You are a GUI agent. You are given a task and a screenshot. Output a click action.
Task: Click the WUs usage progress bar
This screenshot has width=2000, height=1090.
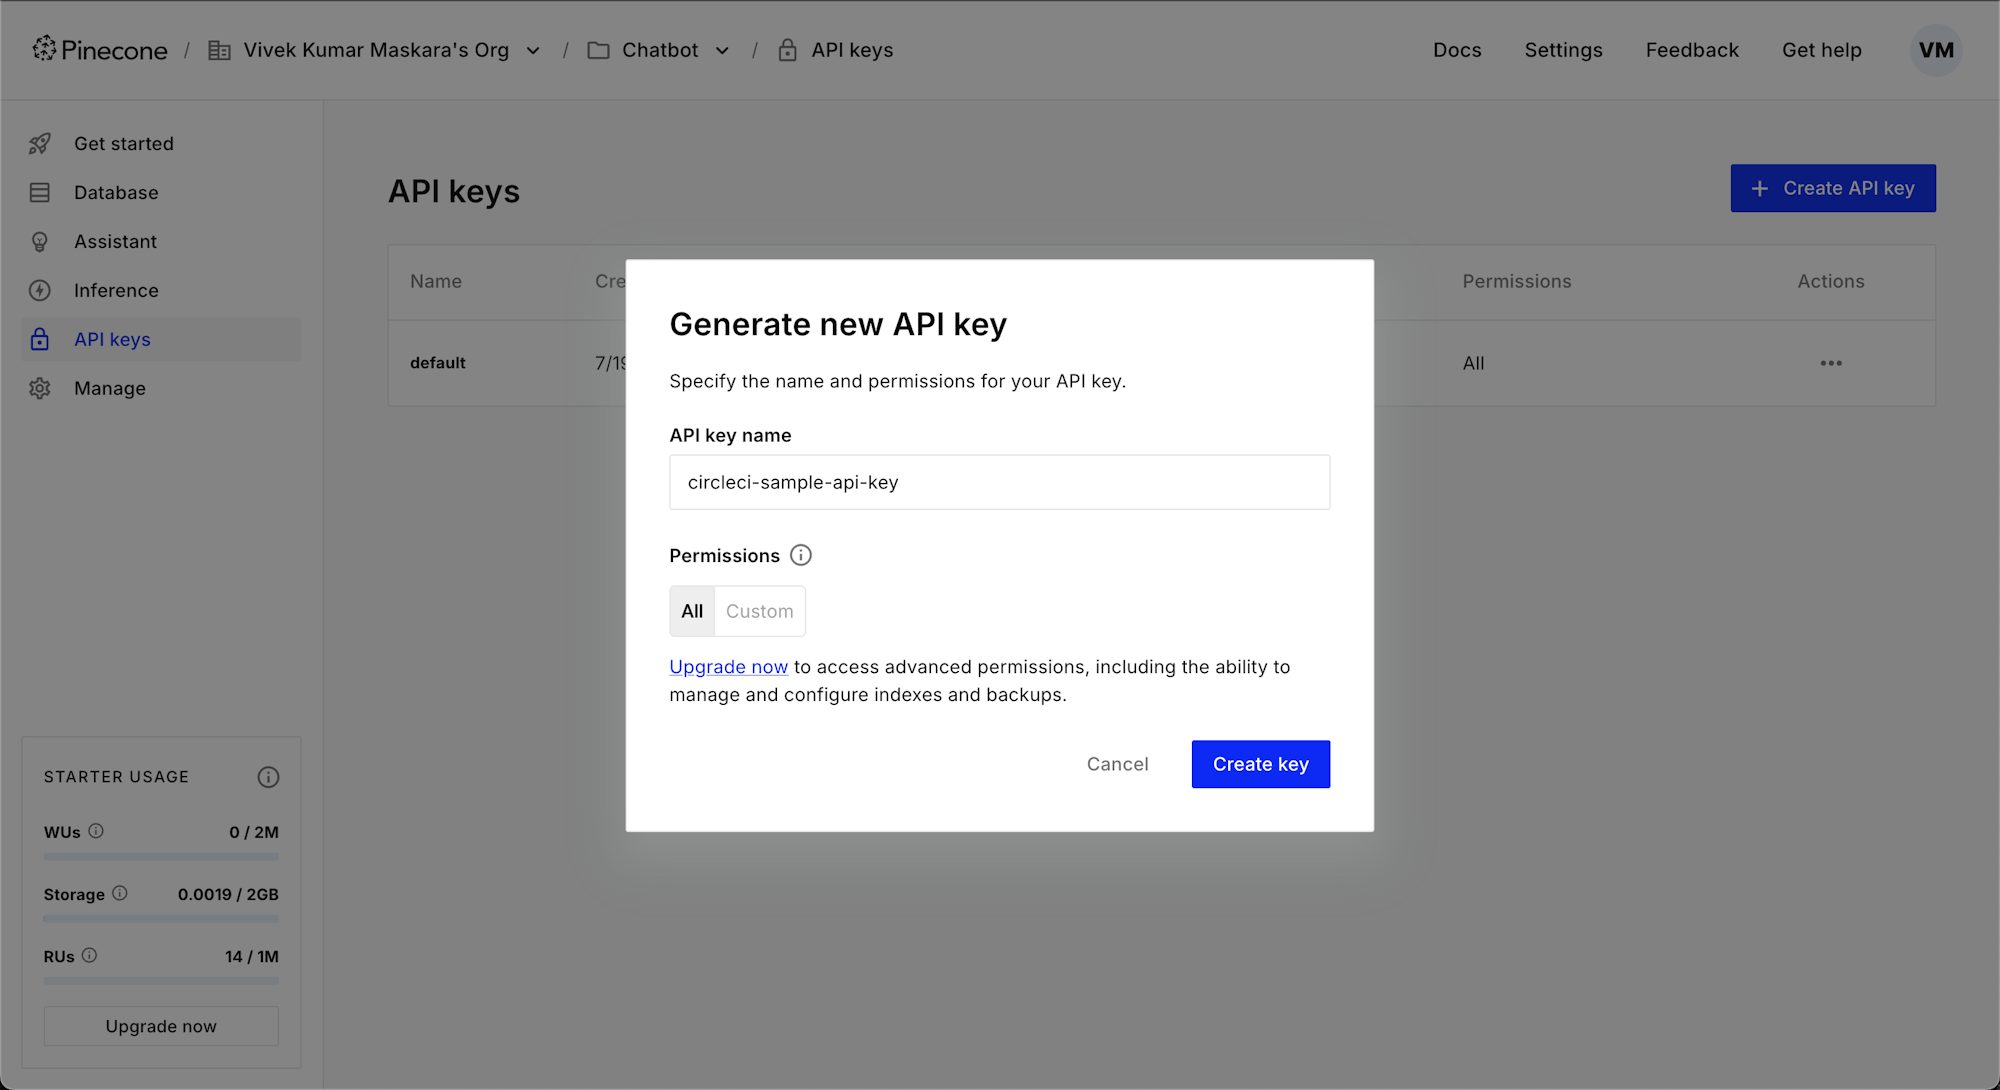[x=160, y=856]
